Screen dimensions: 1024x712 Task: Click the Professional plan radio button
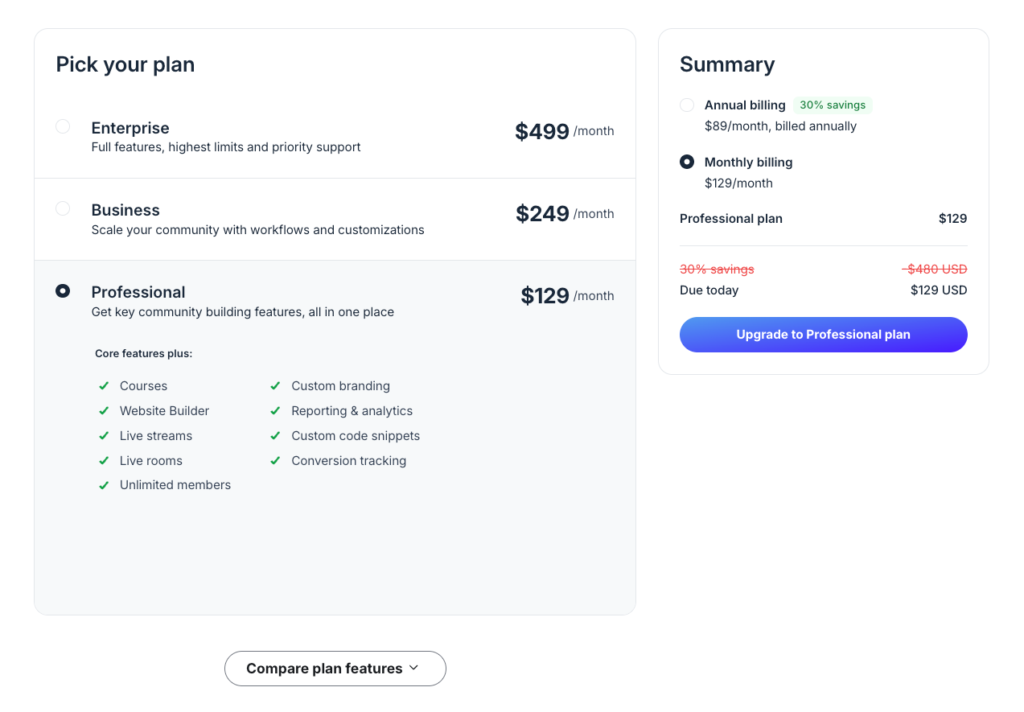pyautogui.click(x=63, y=291)
